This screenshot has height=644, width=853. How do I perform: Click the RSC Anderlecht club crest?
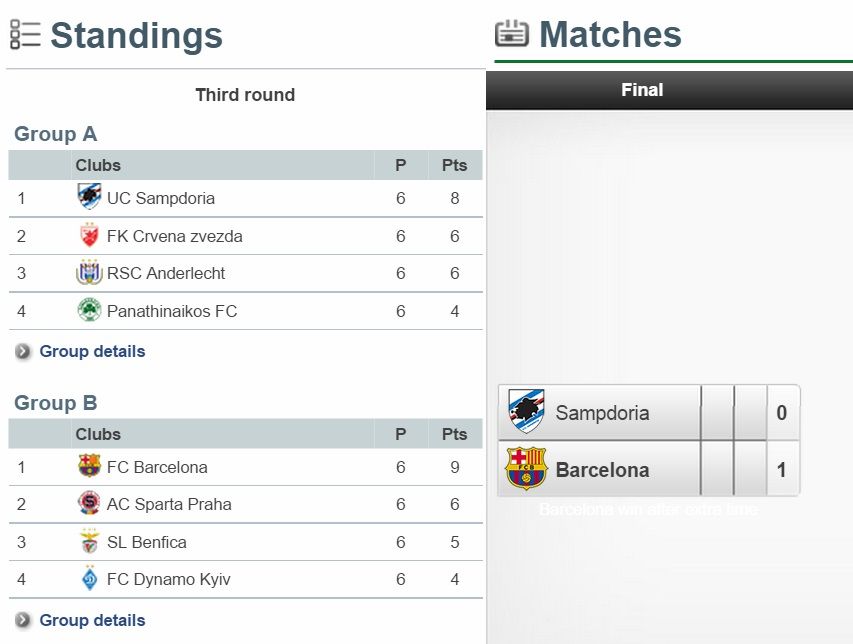tap(89, 273)
